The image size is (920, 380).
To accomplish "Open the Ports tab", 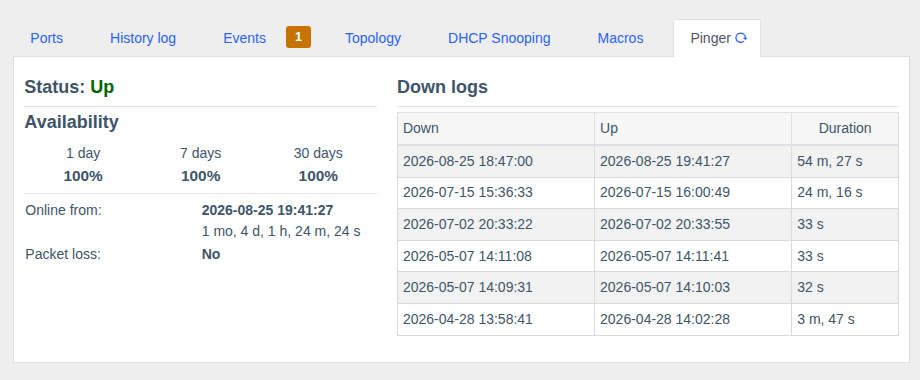I will [47, 38].
